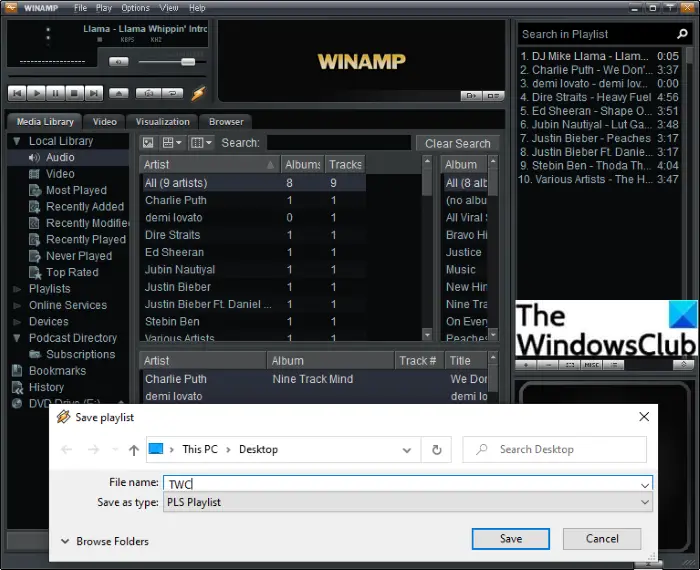Image resolution: width=700 pixels, height=570 pixels.
Task: Expand the Devices tree node
Action: (17, 322)
